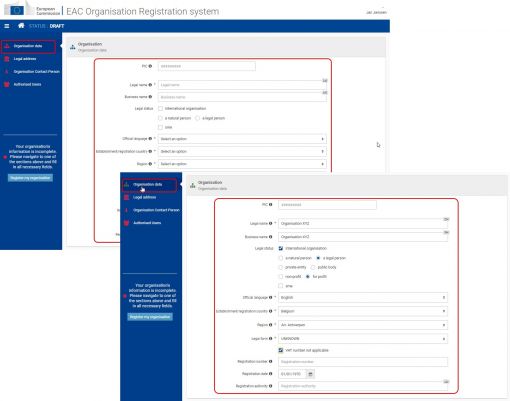Image resolution: width=510 pixels, height=401 pixels.
Task: Click the info icon beside Legal form
Action: pos(271,338)
